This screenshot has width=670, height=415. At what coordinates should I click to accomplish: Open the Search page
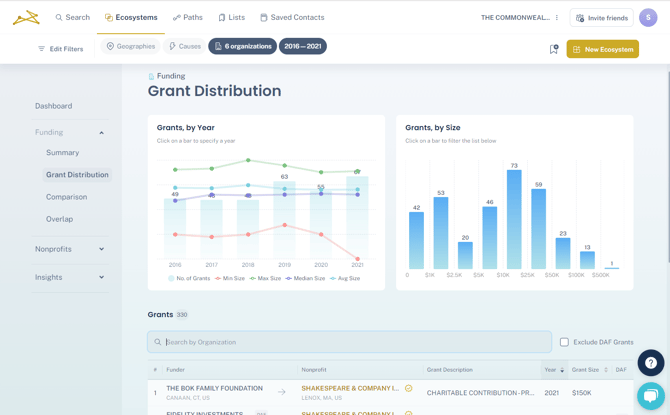[72, 17]
